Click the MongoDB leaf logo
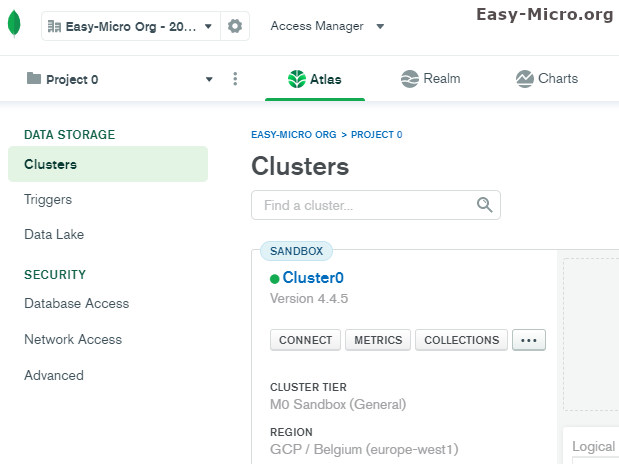The width and height of the screenshot is (619, 464). click(14, 24)
